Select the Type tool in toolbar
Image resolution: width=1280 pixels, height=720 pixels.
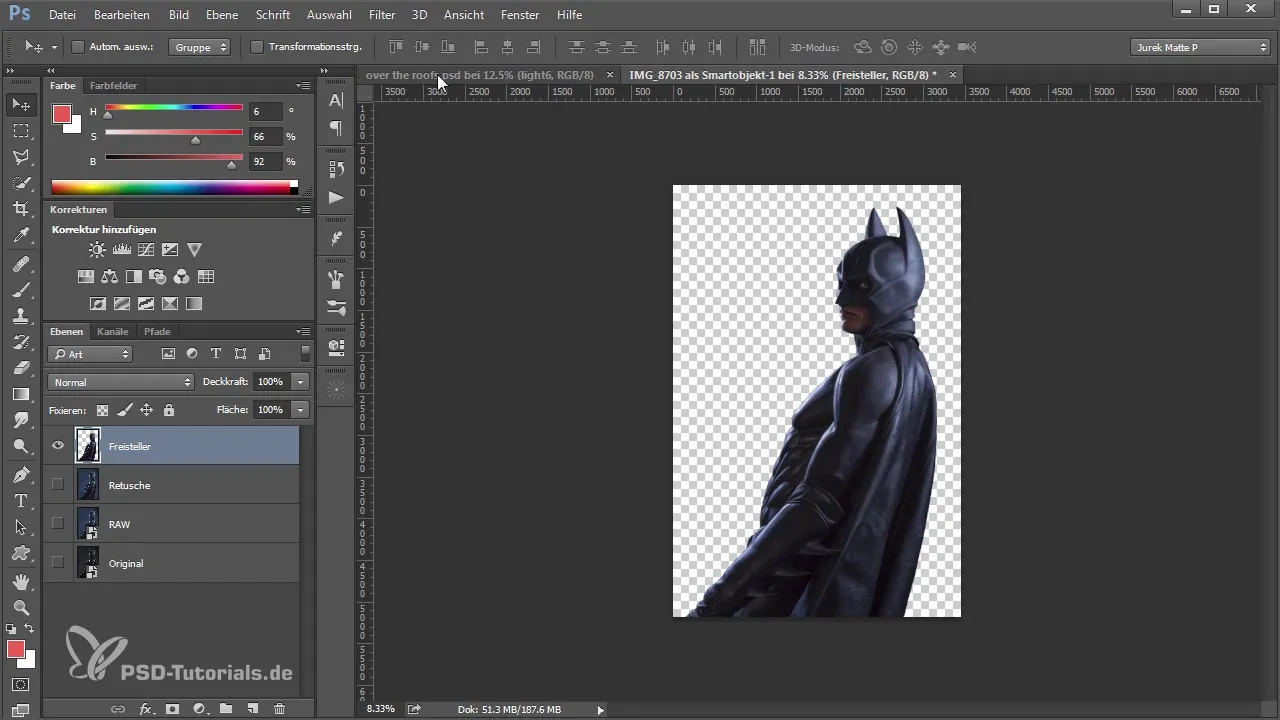click(21, 501)
